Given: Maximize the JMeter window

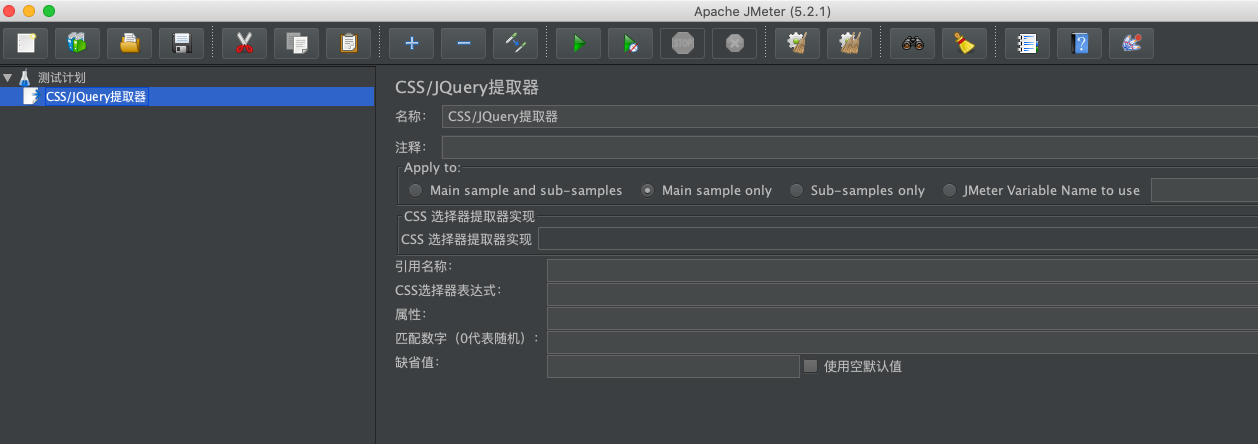Looking at the screenshot, I should click(x=49, y=10).
